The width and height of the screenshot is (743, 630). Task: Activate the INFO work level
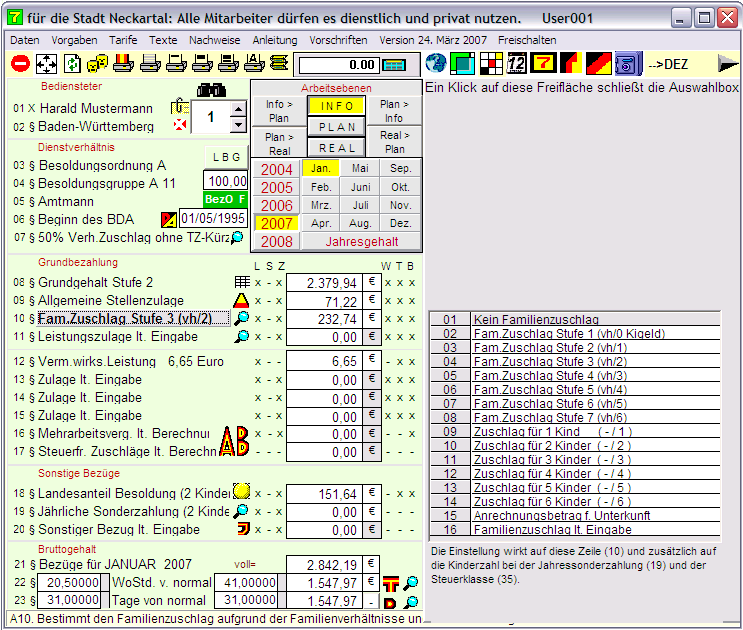(336, 106)
